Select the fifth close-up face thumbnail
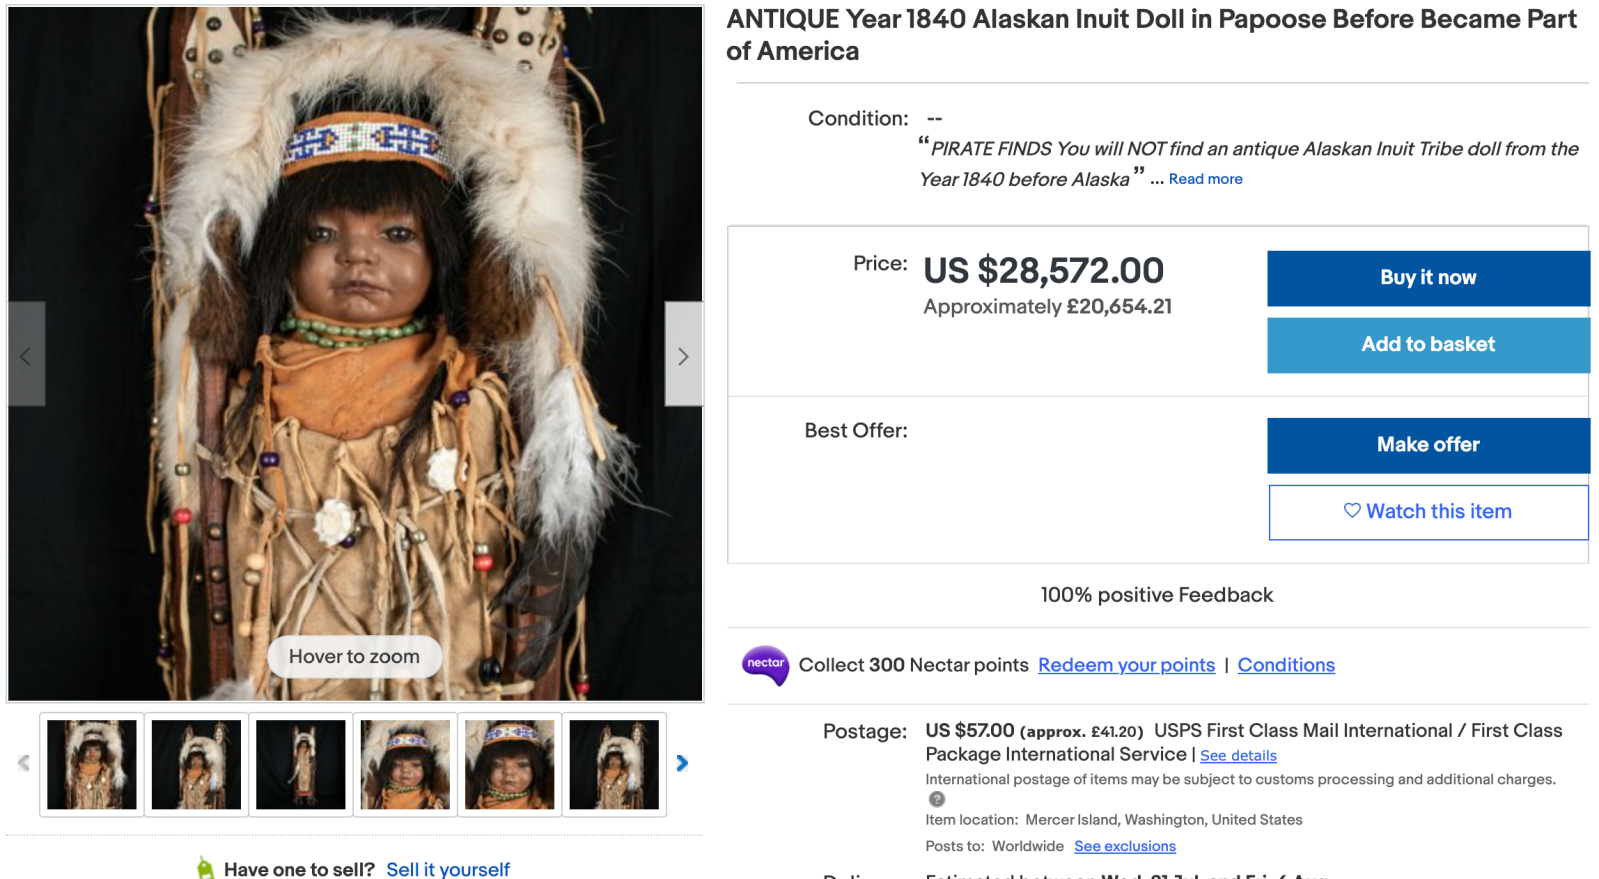 [x=510, y=765]
